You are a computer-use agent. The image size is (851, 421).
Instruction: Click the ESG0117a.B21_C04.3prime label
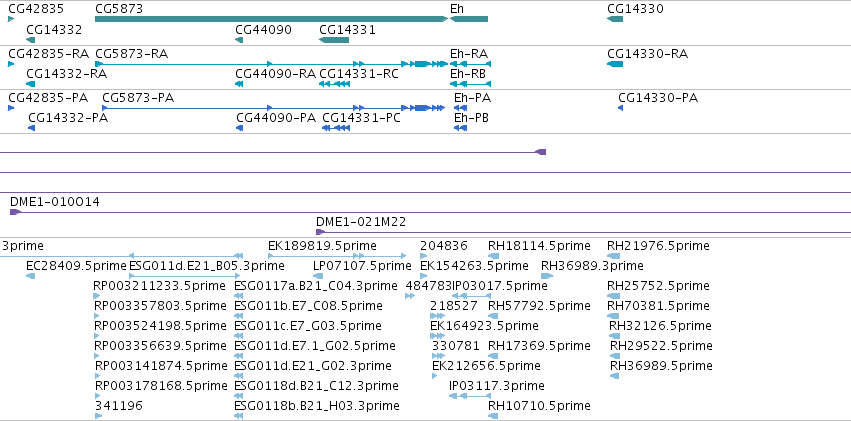click(316, 286)
